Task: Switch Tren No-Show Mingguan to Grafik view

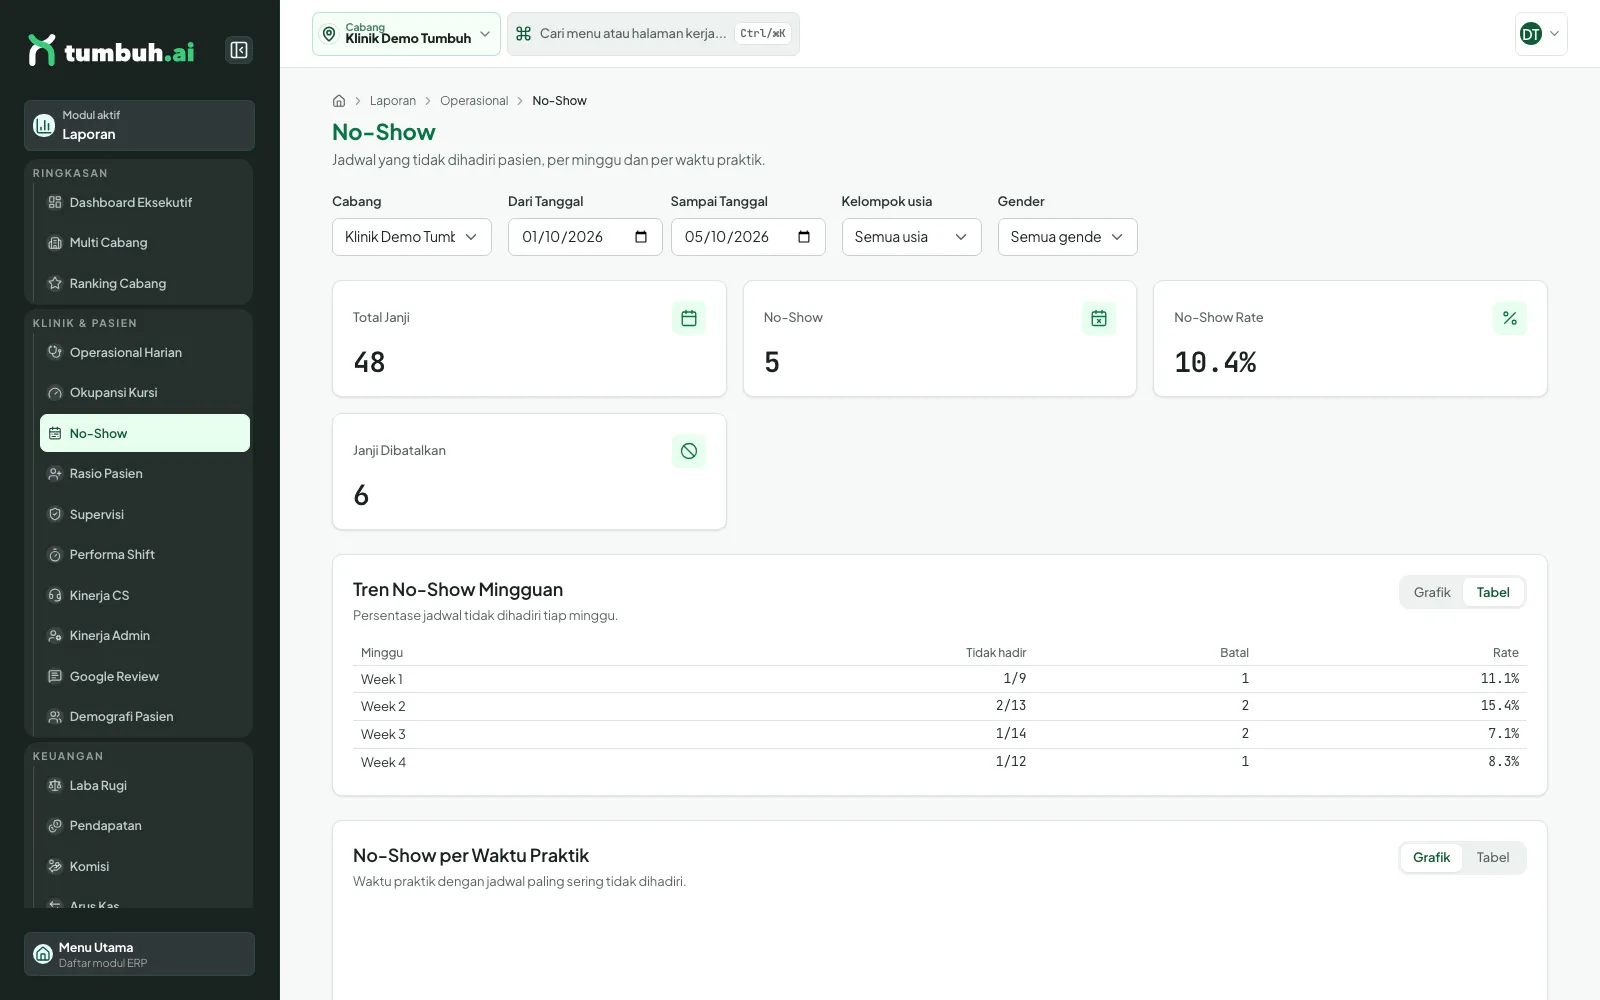Action: 1432,592
